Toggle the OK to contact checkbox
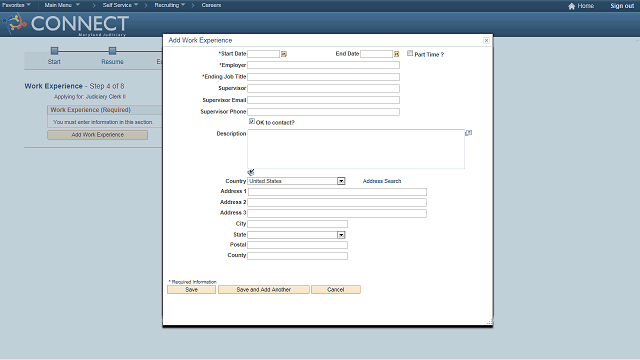640x360 pixels. 252,121
